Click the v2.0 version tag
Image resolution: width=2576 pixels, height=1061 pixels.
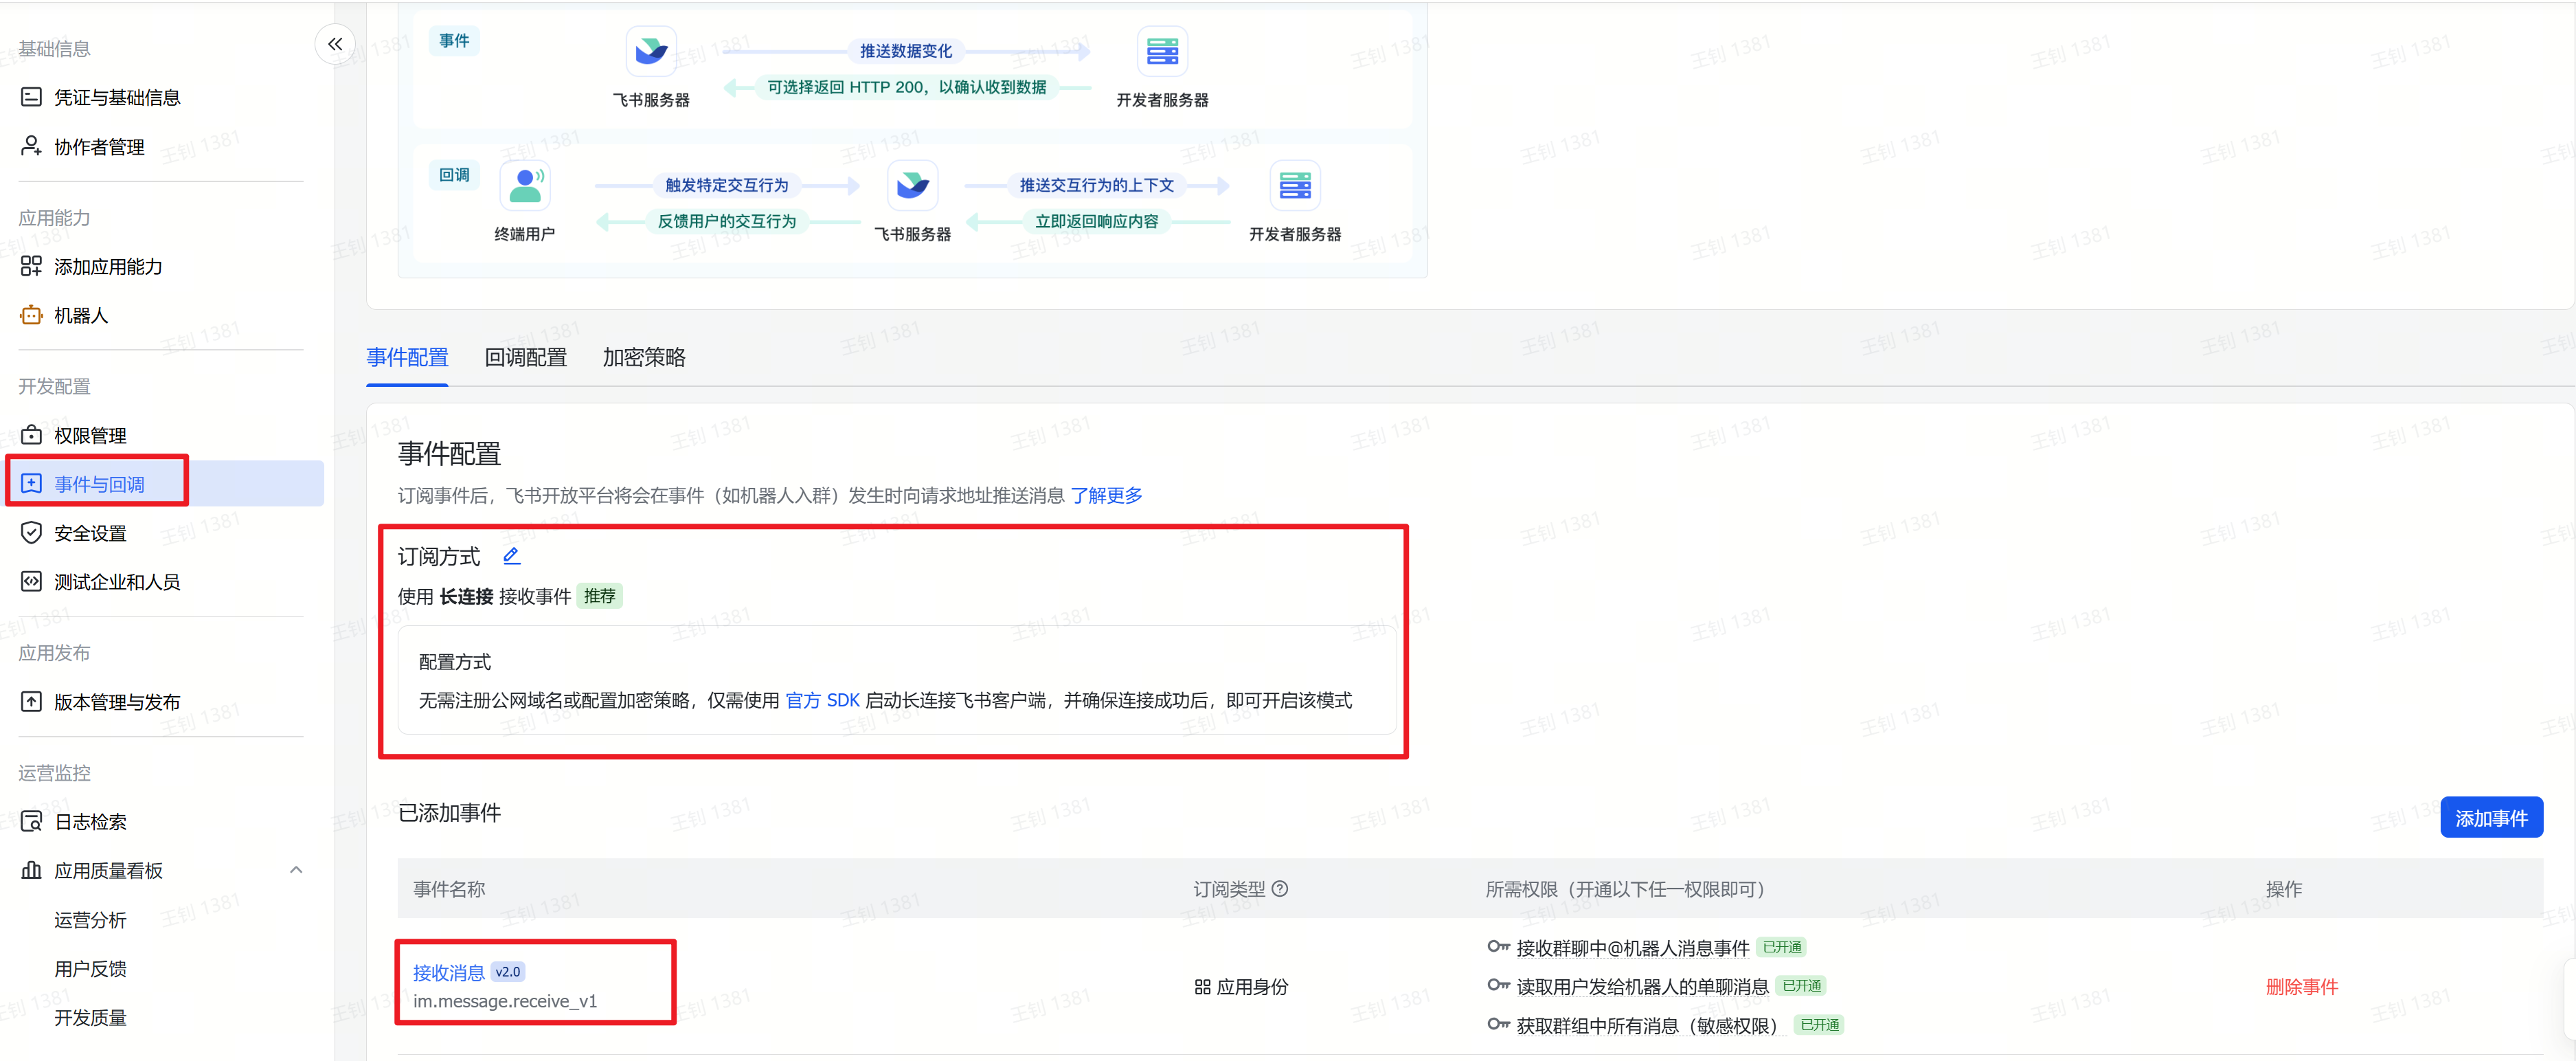point(508,972)
